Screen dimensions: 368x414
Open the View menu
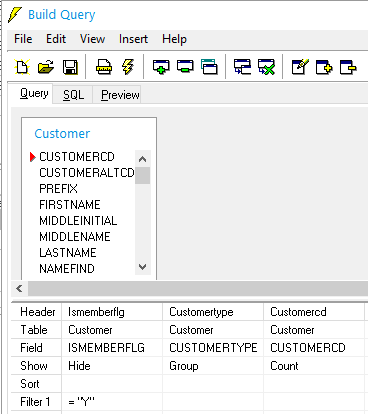(92, 39)
